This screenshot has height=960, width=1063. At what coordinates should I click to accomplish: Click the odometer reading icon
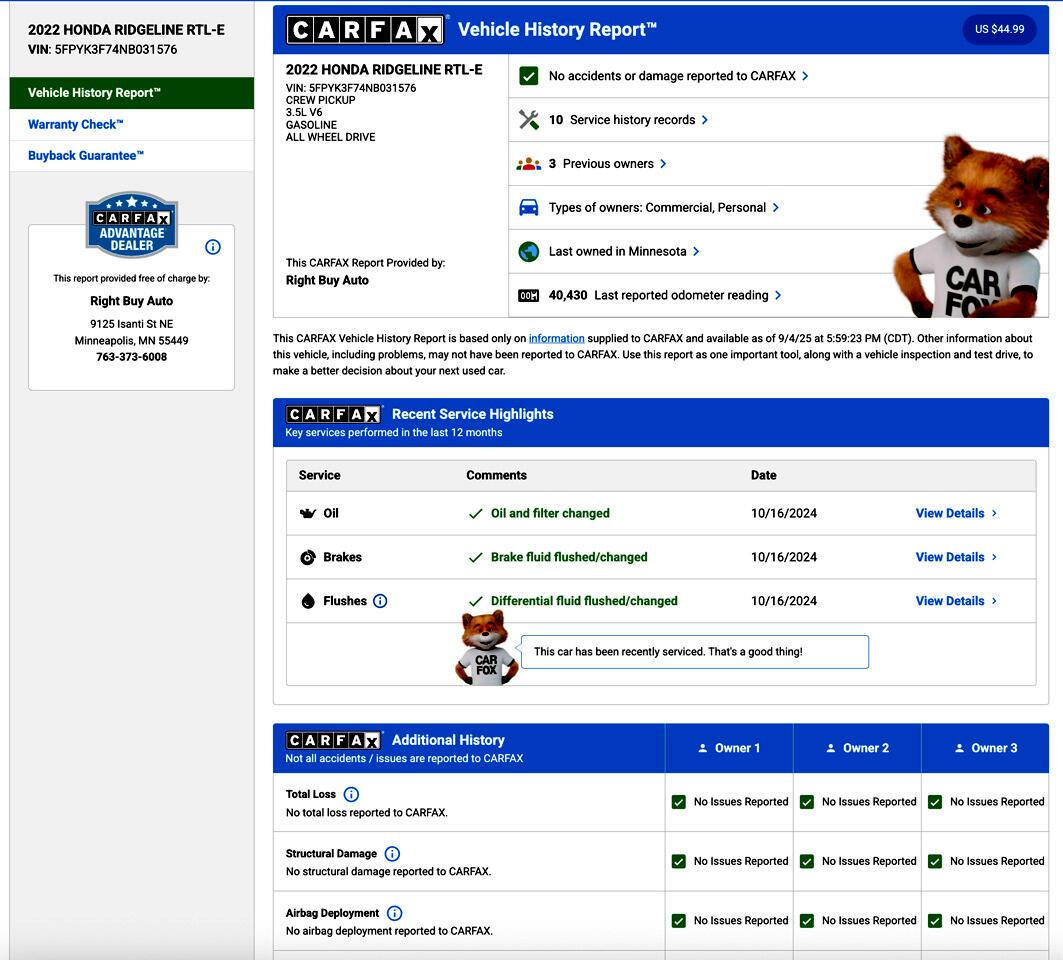coord(528,296)
